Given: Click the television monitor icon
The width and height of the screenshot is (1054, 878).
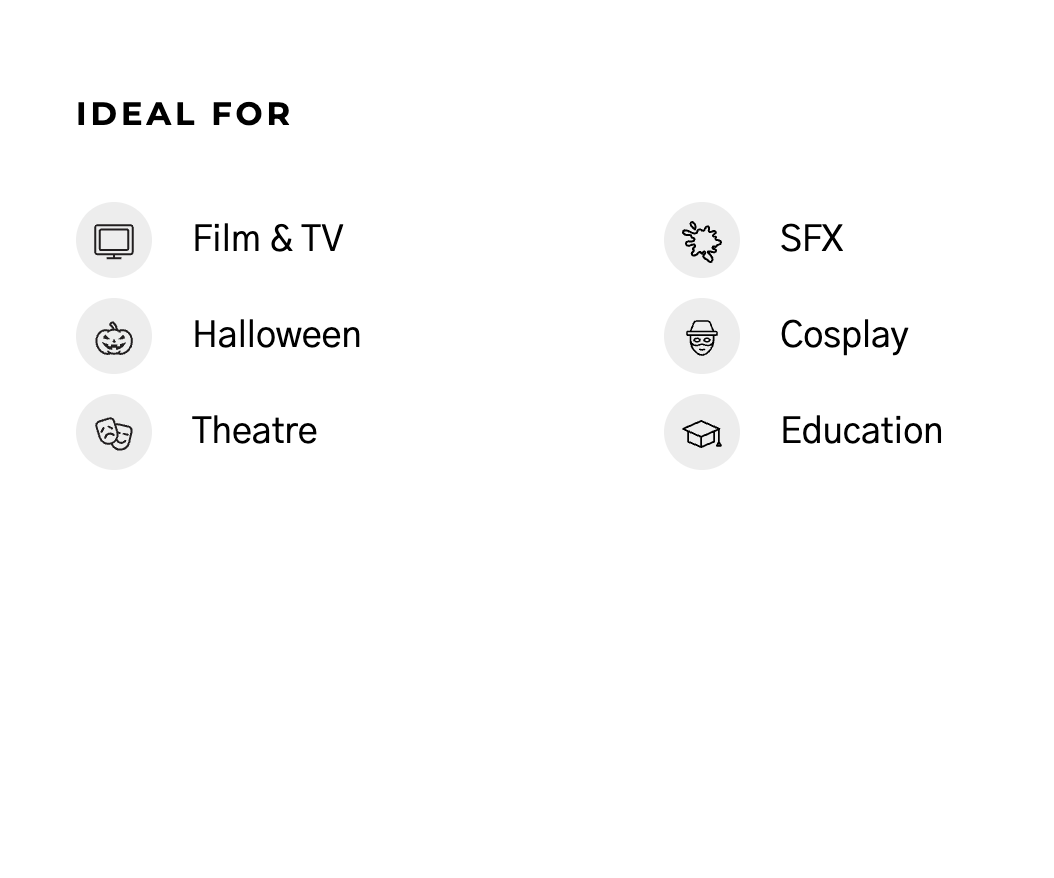Looking at the screenshot, I should click(114, 241).
